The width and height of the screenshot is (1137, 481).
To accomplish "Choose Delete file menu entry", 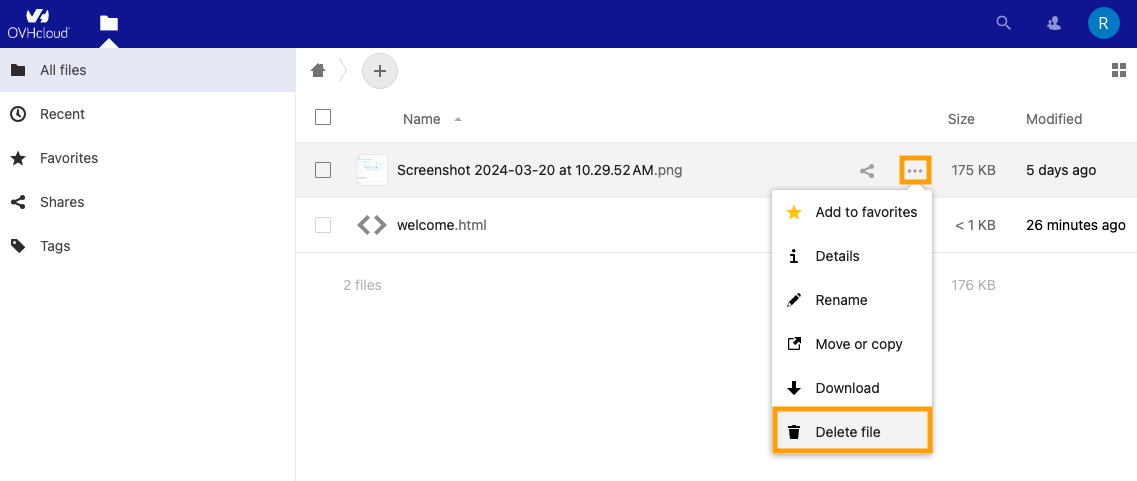I will pyautogui.click(x=852, y=432).
